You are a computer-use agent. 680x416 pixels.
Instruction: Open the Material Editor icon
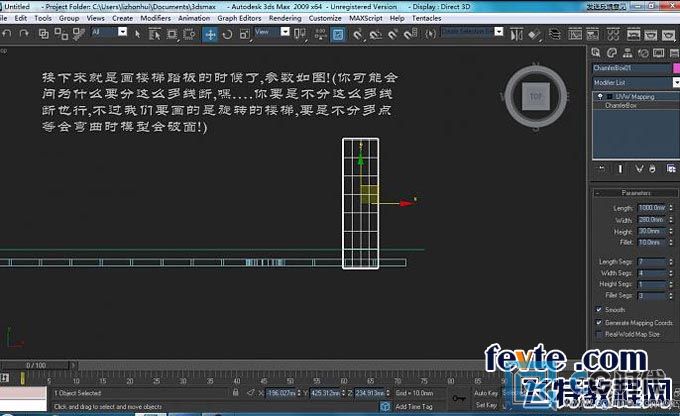pyautogui.click(x=613, y=34)
